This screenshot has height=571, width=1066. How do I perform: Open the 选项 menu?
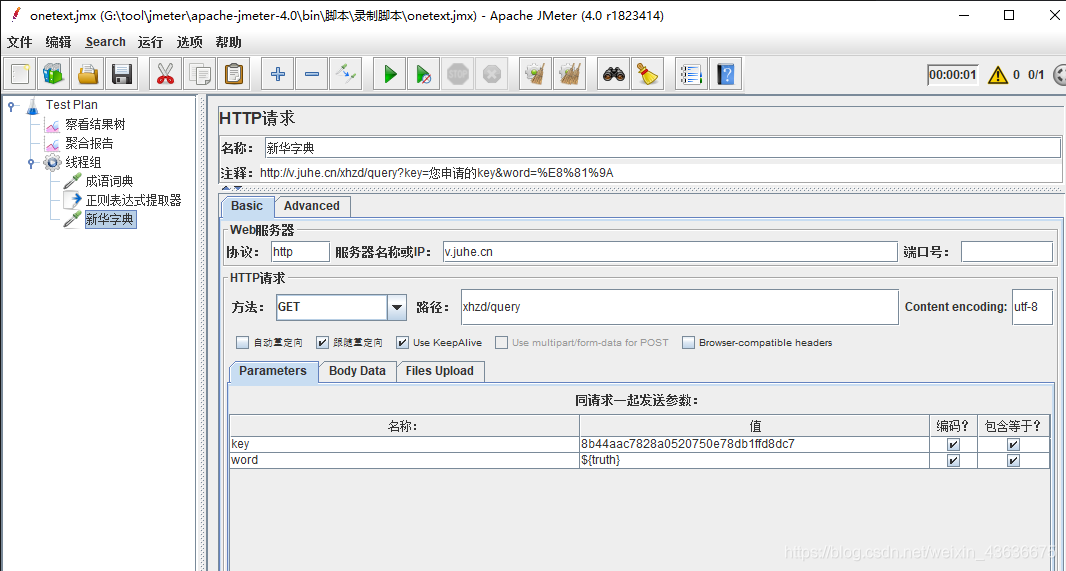point(190,42)
